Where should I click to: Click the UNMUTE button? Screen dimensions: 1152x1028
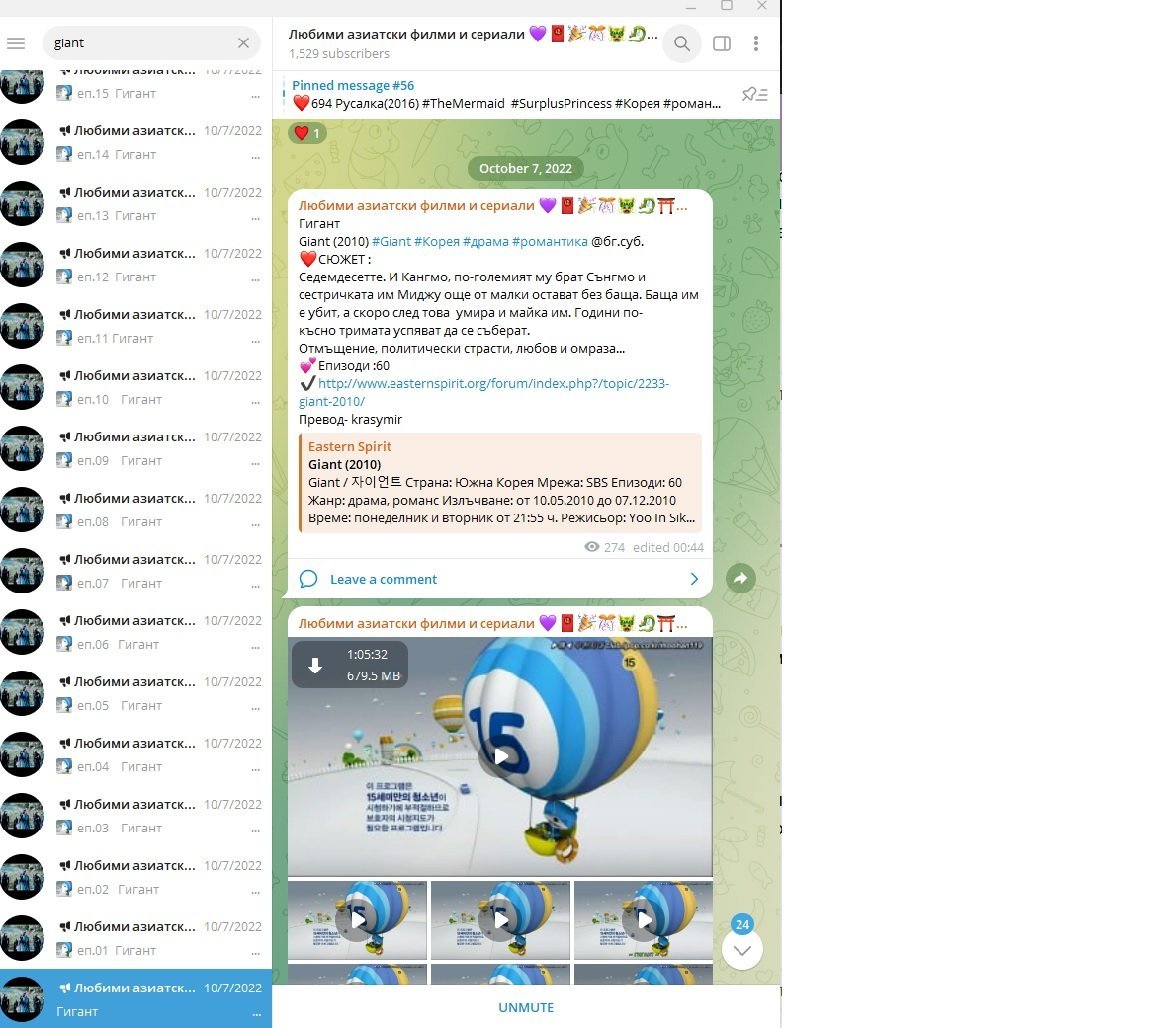point(526,1007)
